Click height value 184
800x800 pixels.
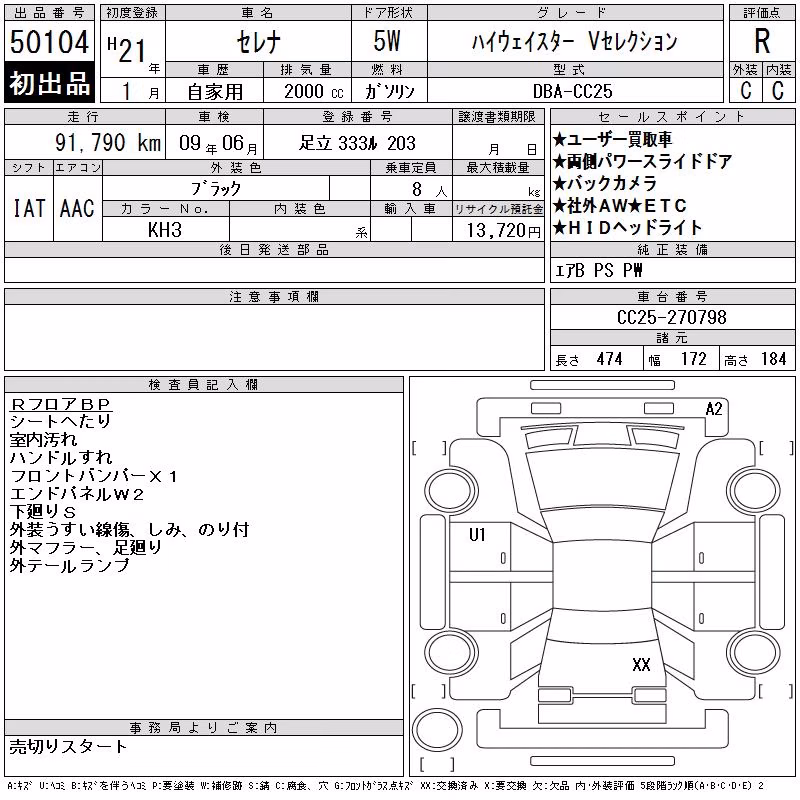click(773, 359)
